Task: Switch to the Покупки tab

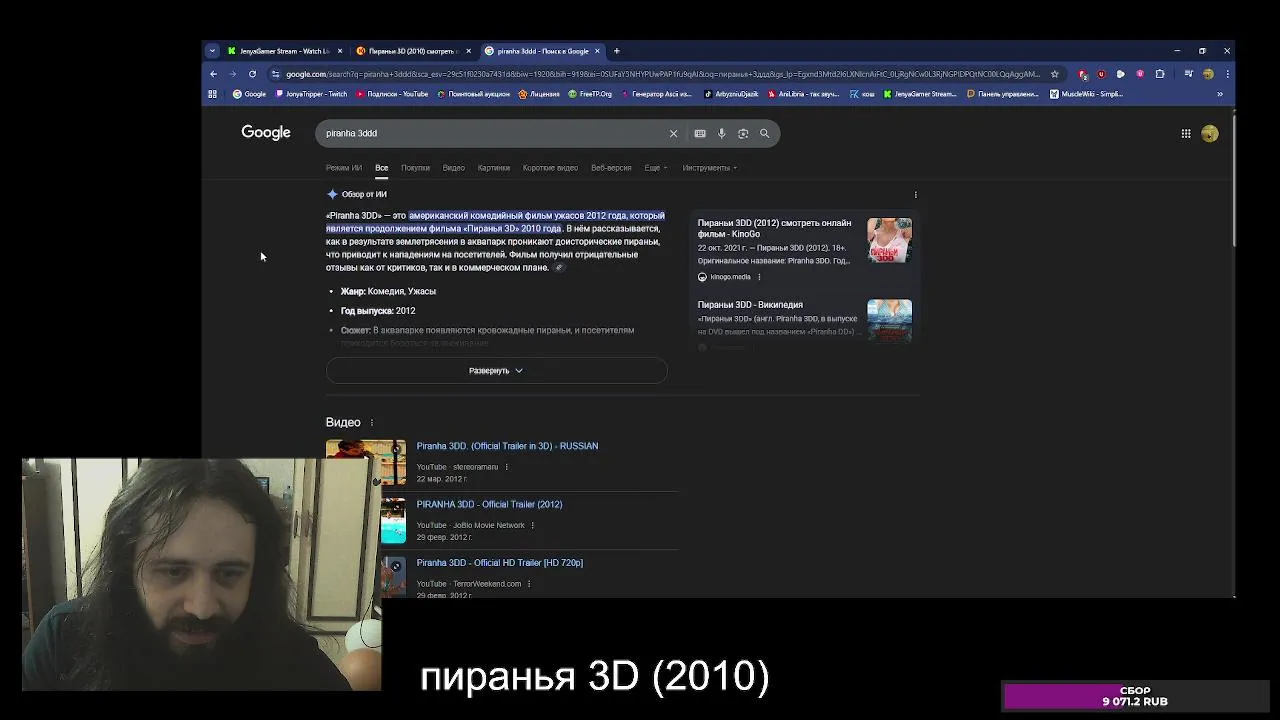Action: tap(415, 168)
